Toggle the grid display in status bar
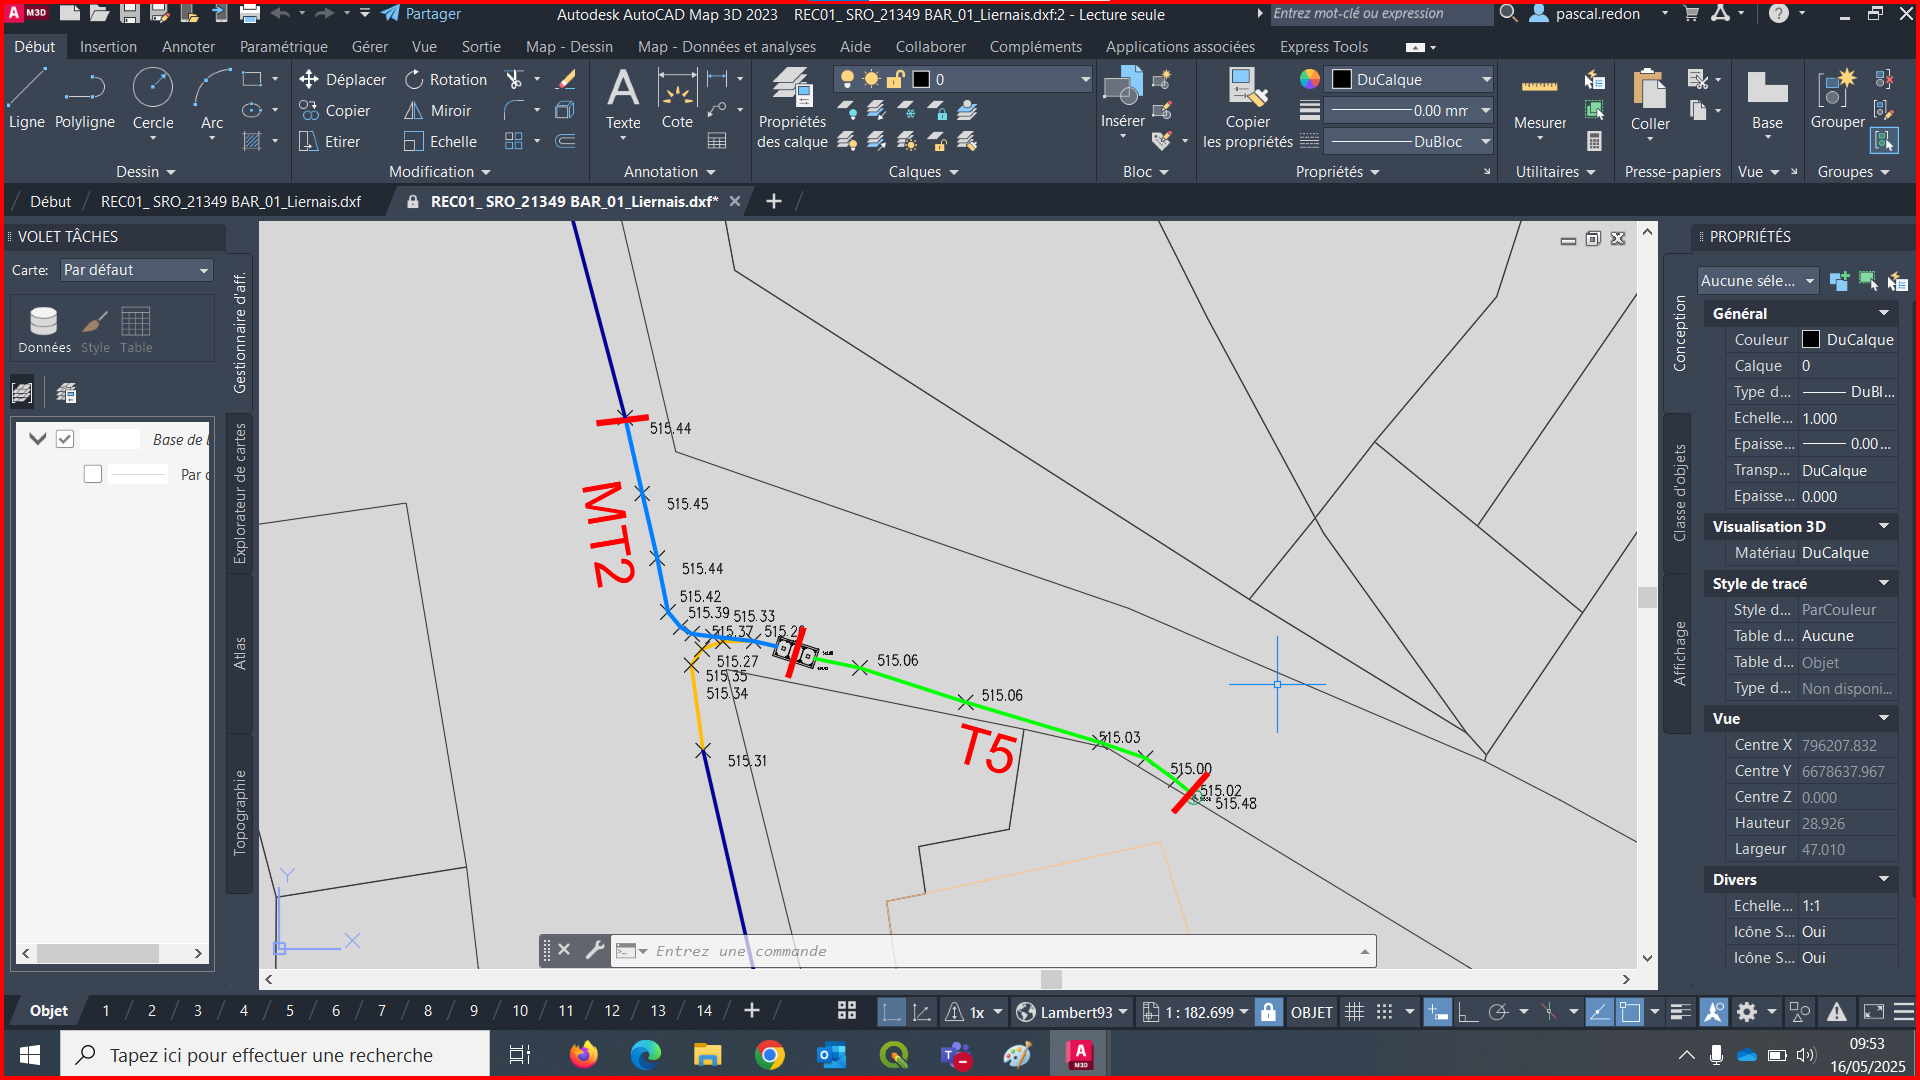 1354,1012
